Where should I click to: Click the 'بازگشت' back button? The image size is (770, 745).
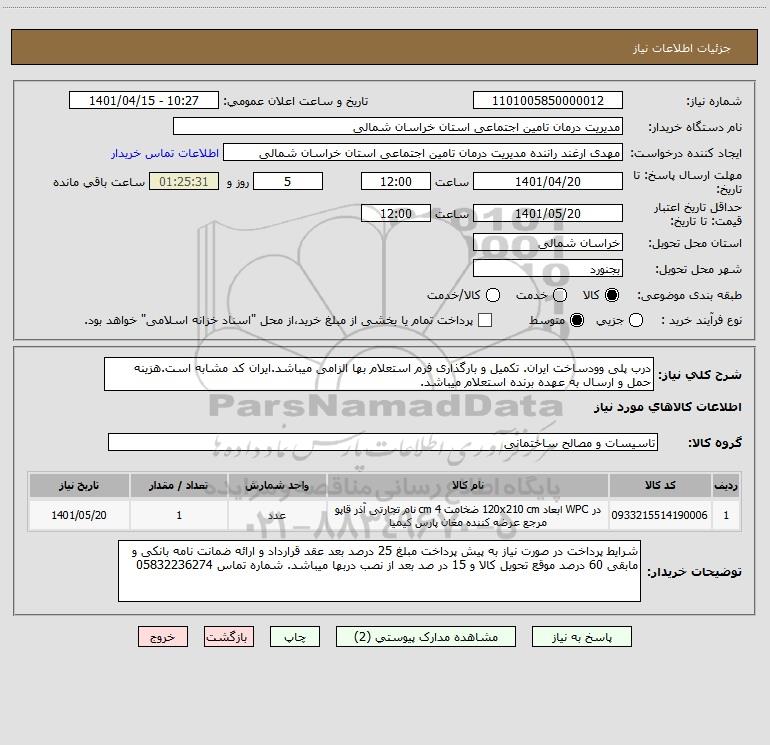click(x=229, y=637)
